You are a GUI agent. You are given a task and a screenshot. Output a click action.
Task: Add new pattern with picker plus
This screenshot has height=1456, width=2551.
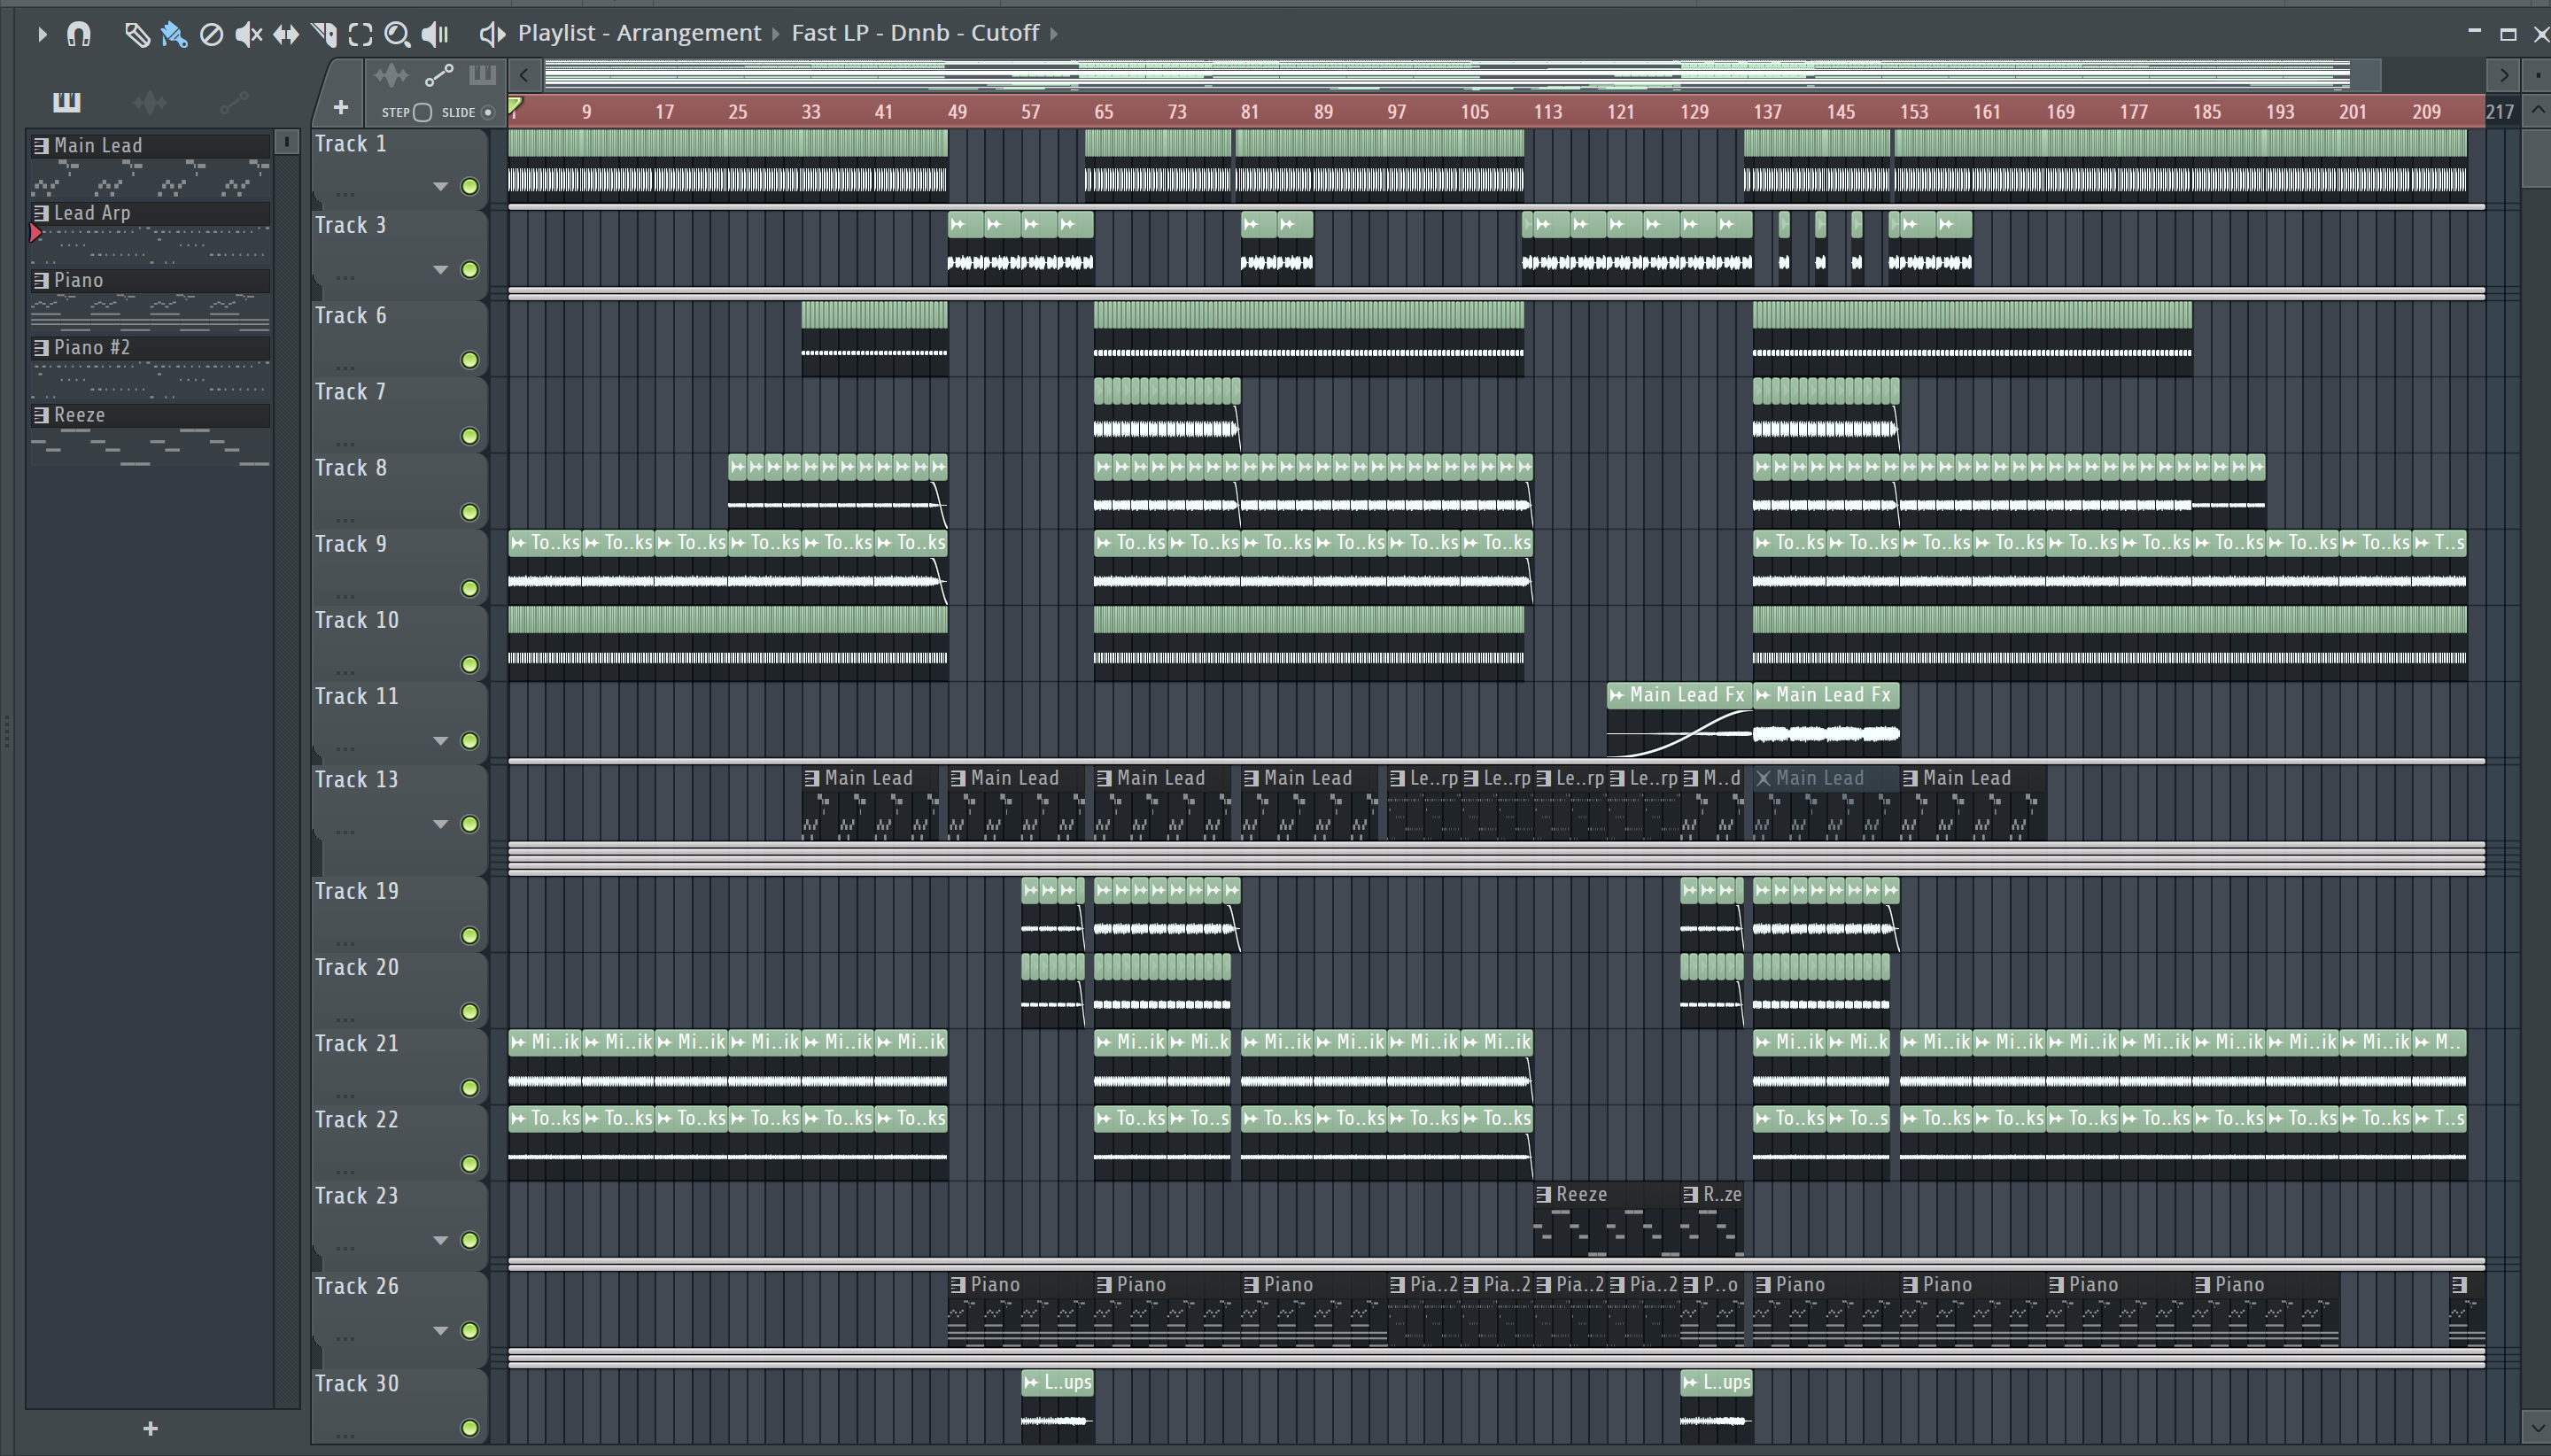click(150, 1429)
